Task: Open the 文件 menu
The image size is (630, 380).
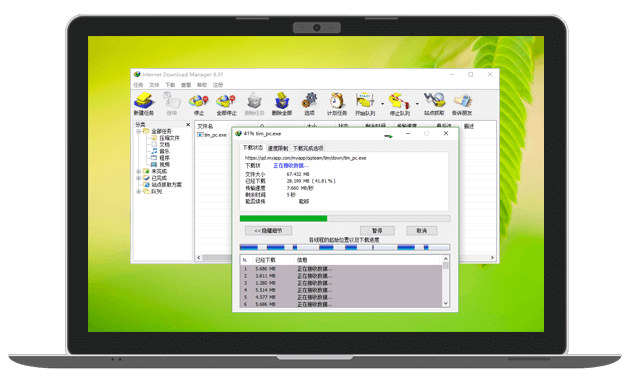Action: [x=154, y=85]
